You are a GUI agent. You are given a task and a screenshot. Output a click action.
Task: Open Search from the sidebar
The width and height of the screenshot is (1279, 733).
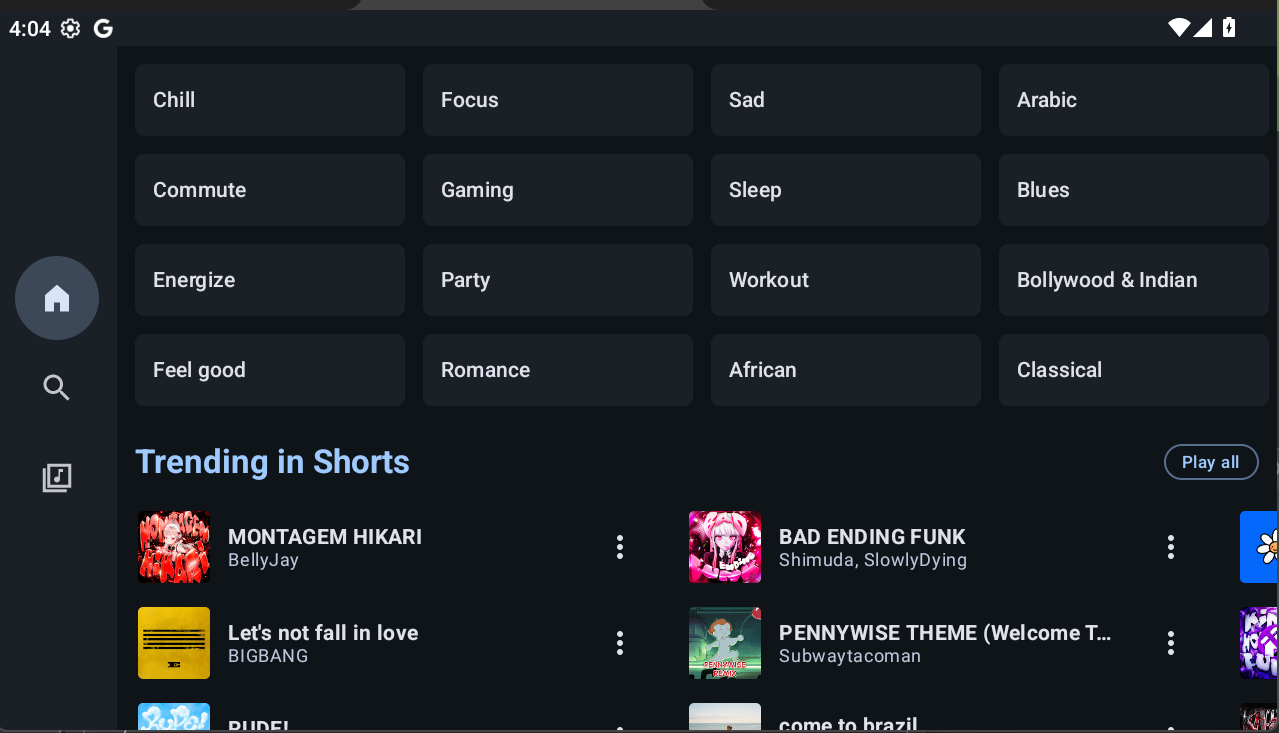tap(56, 388)
